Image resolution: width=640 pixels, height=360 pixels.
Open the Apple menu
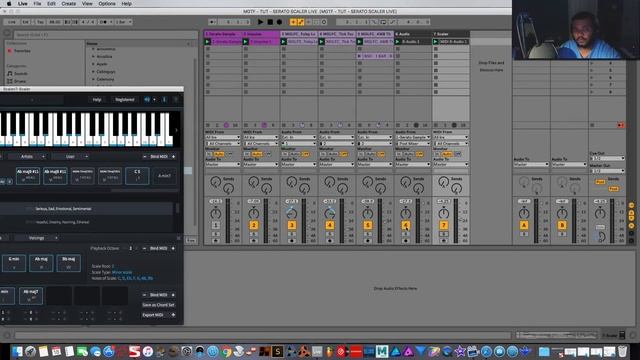point(9,4)
